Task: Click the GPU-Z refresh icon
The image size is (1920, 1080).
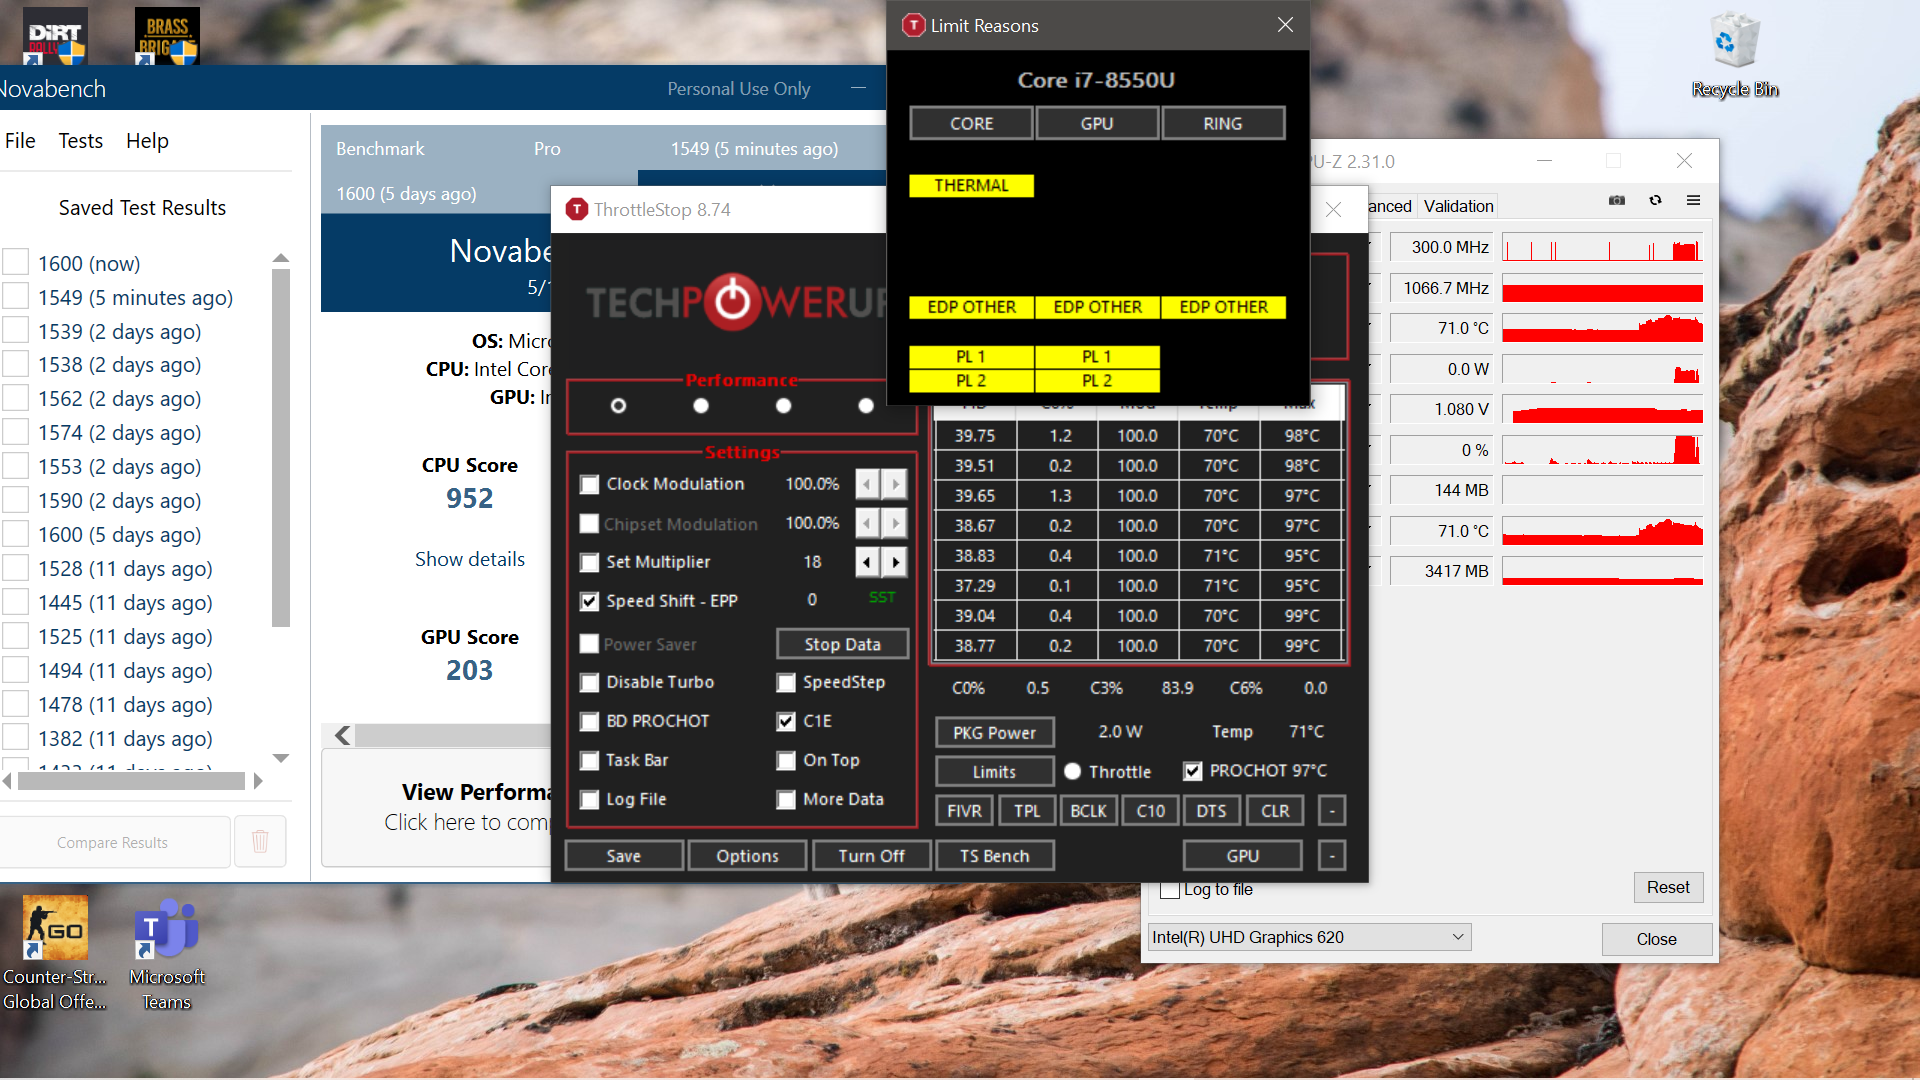Action: pyautogui.click(x=1656, y=201)
